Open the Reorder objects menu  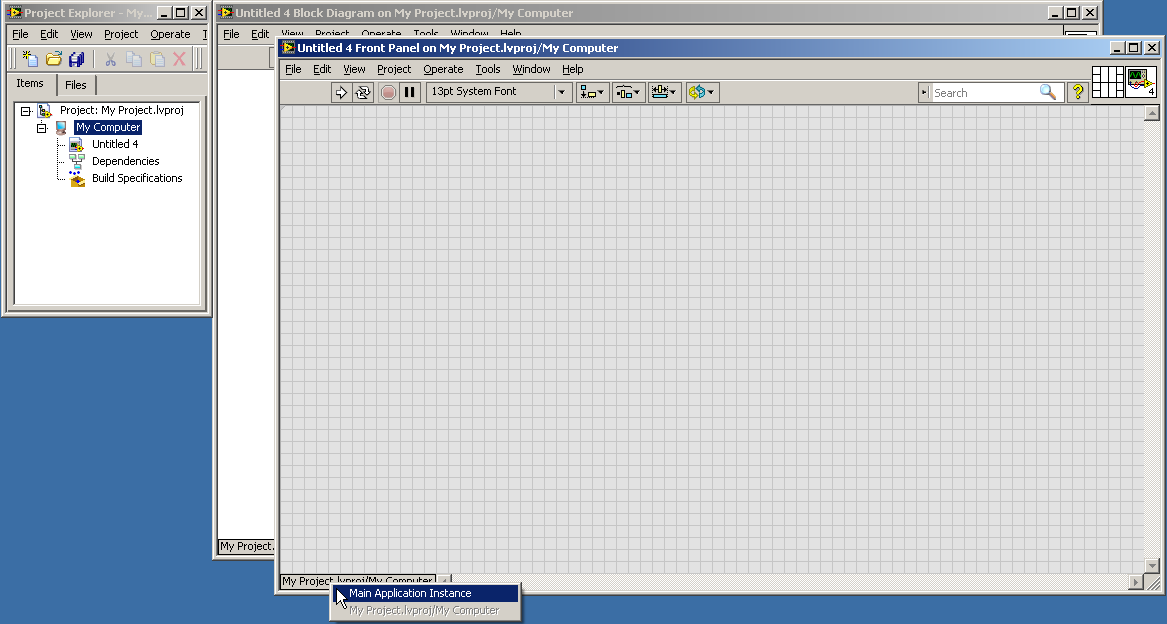[x=701, y=92]
